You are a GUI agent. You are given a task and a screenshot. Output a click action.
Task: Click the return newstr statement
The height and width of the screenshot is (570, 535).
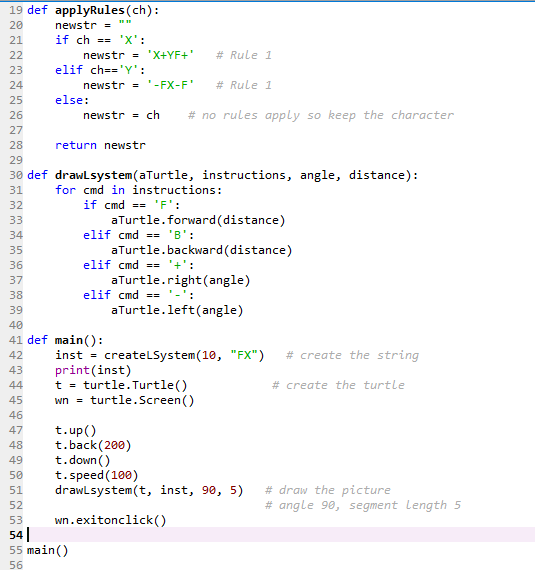pos(100,145)
